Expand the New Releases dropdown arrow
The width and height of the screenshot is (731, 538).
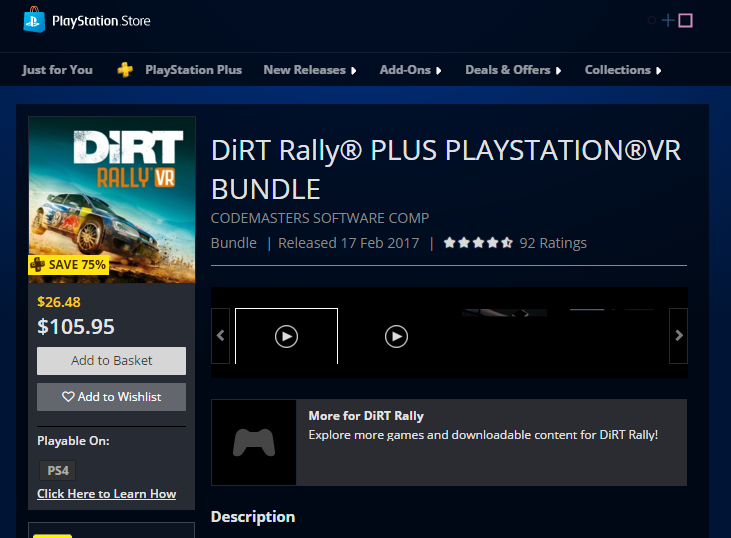coord(353,70)
